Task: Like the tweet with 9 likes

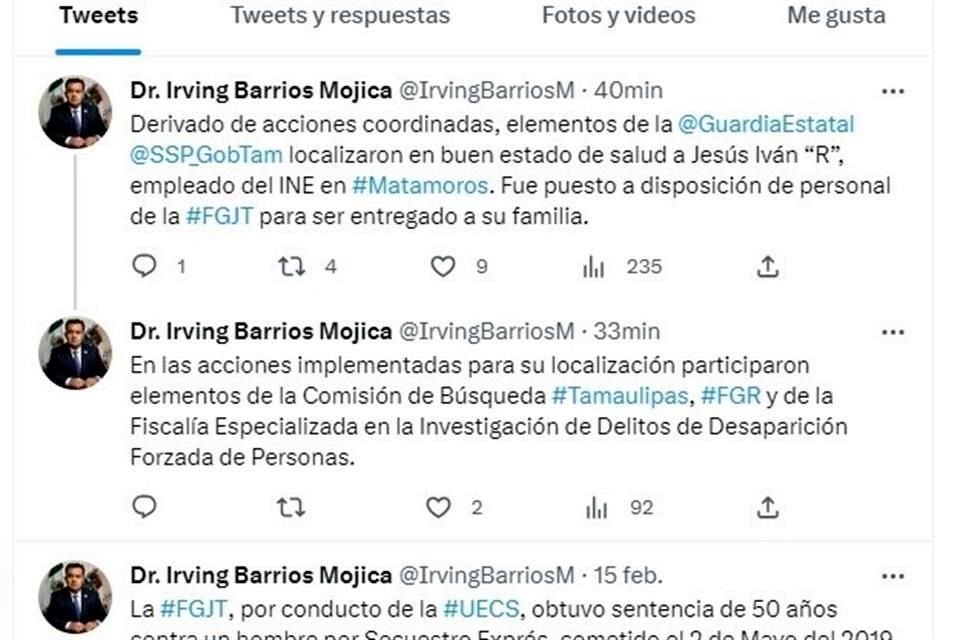Action: pos(443,266)
